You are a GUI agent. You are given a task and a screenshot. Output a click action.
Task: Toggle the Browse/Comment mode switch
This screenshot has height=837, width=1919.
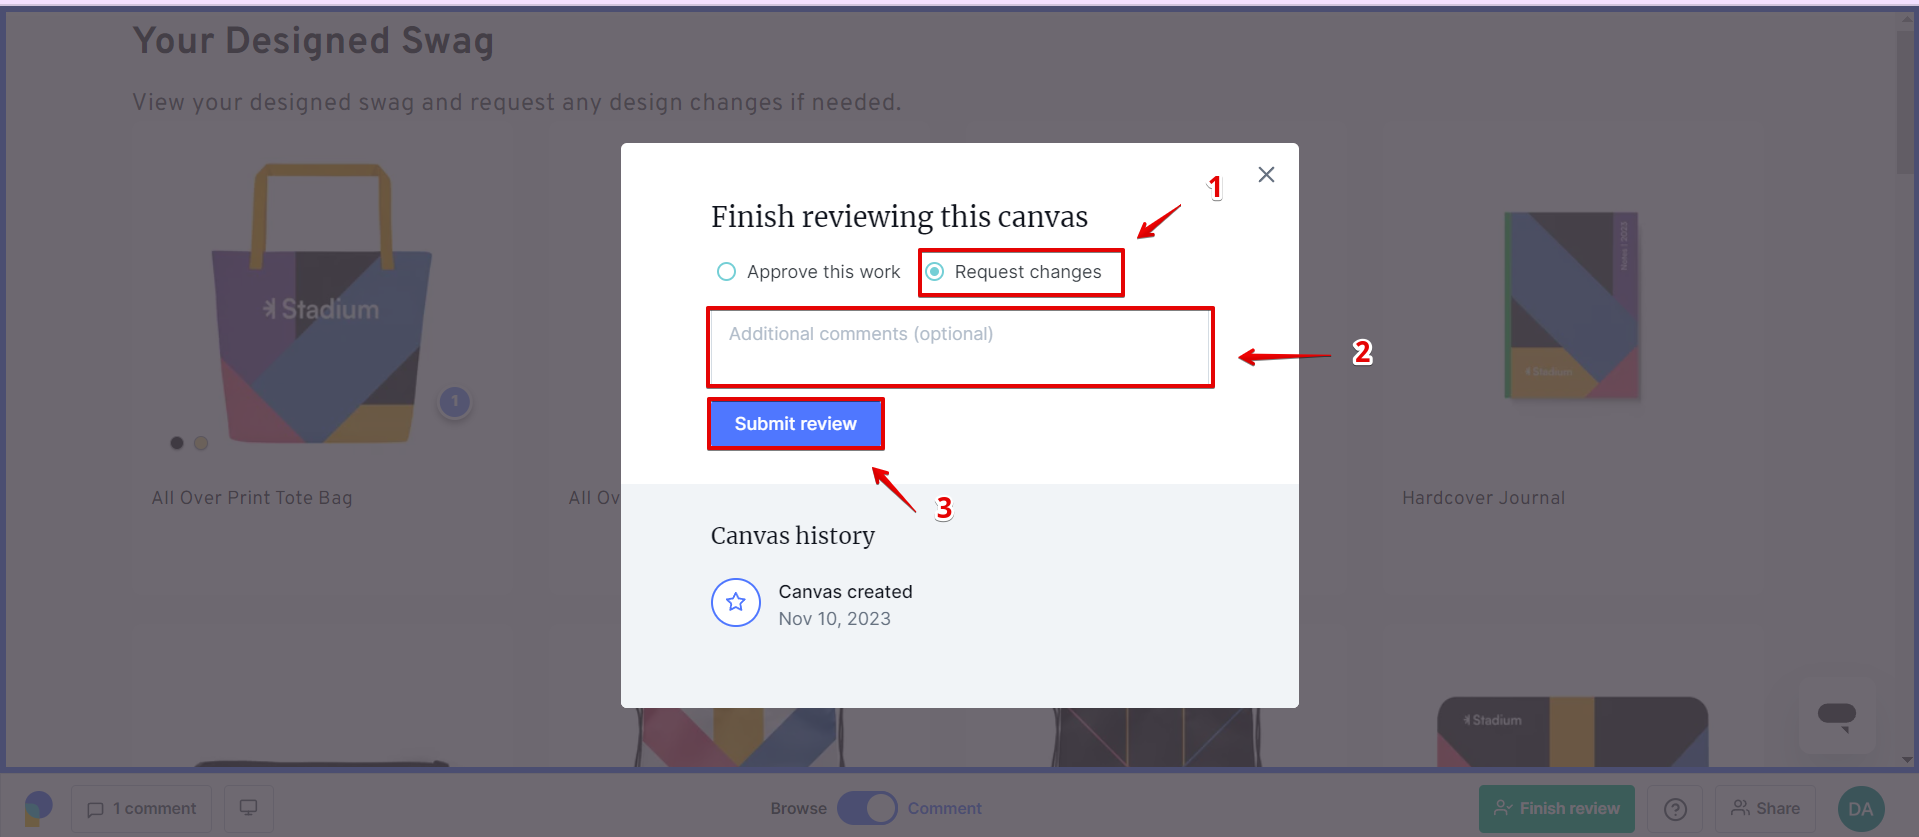point(867,808)
